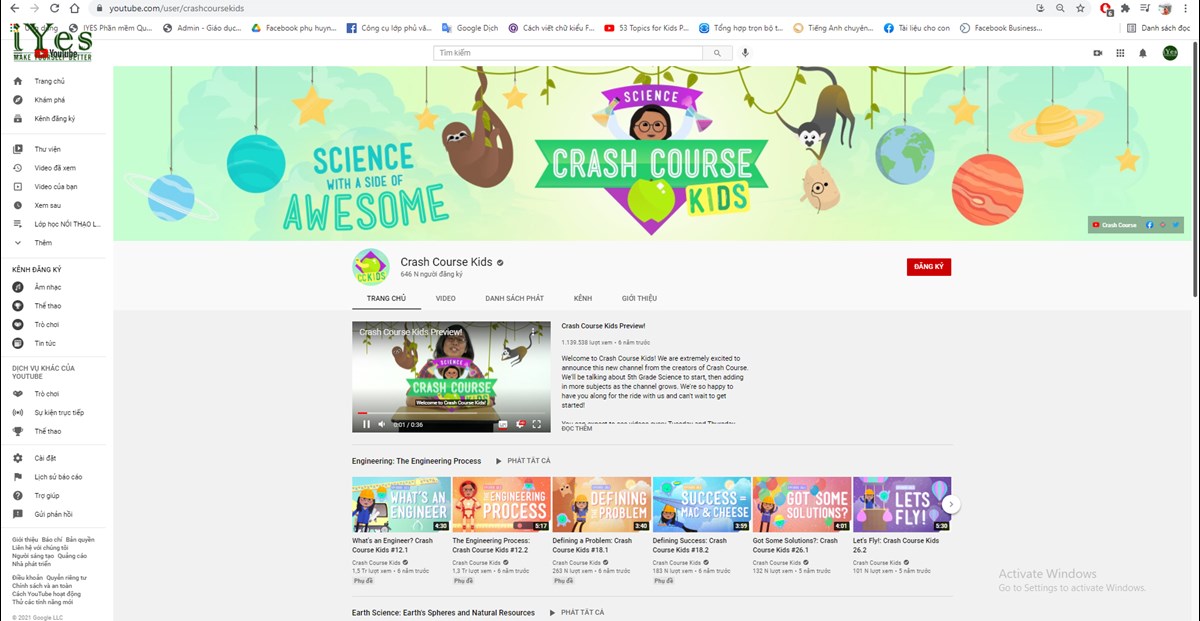This screenshot has height=621, width=1200.
Task: Open Video đã xem history icon
Action: (x=17, y=168)
